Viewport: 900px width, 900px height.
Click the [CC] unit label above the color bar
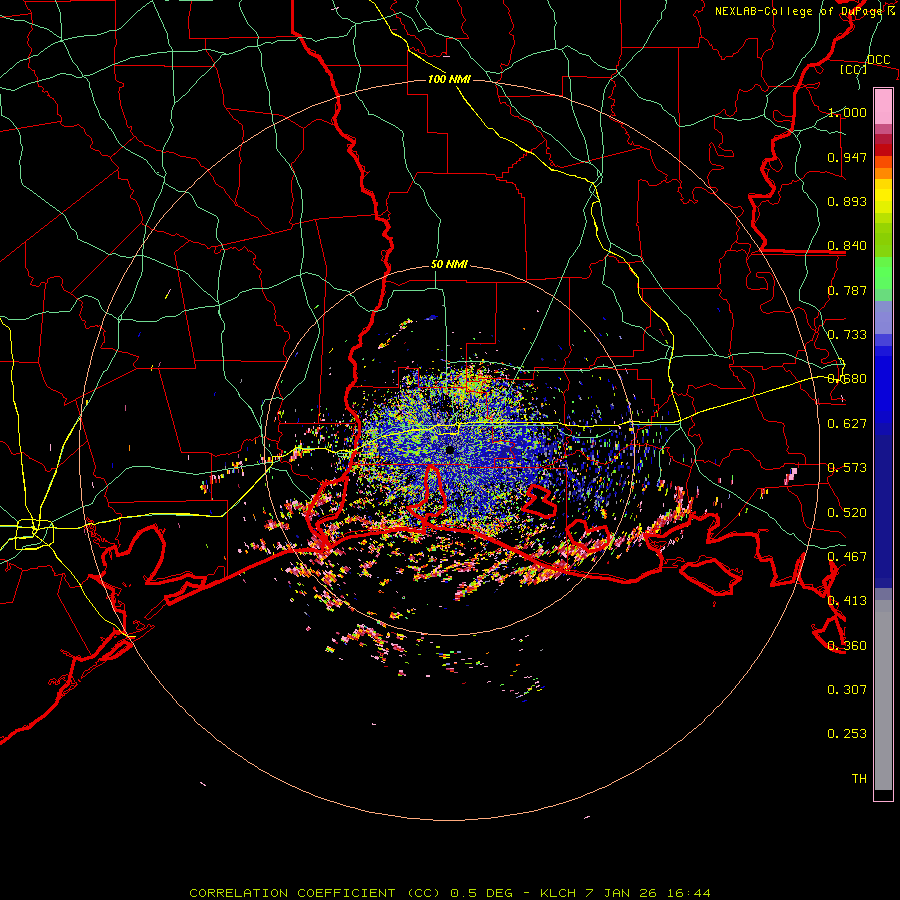(853, 69)
